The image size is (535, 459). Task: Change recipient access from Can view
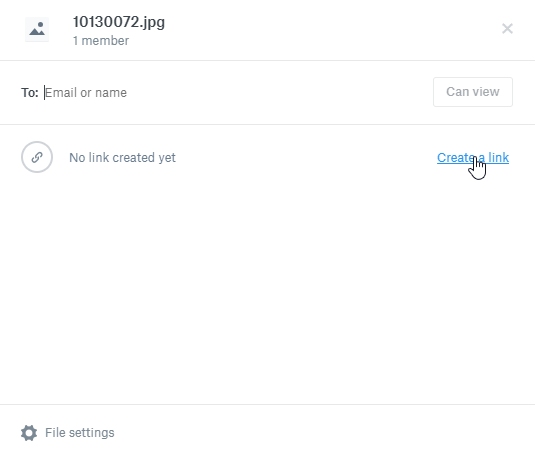[473, 92]
